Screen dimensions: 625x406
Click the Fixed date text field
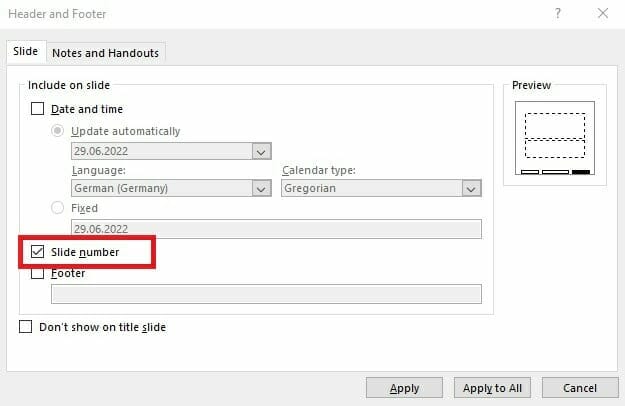274,229
